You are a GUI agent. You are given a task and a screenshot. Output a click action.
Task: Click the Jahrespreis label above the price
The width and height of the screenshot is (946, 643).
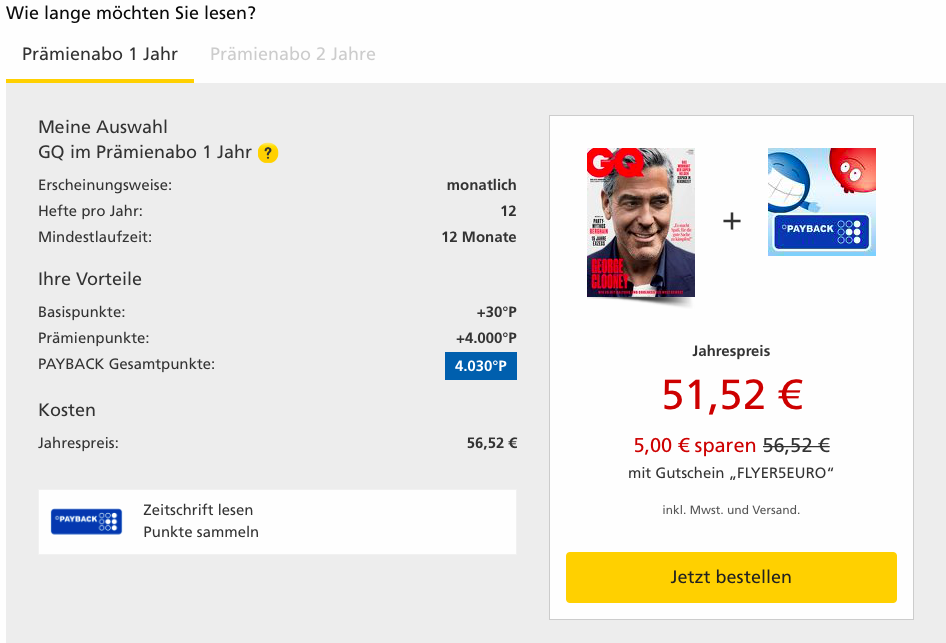coord(731,351)
